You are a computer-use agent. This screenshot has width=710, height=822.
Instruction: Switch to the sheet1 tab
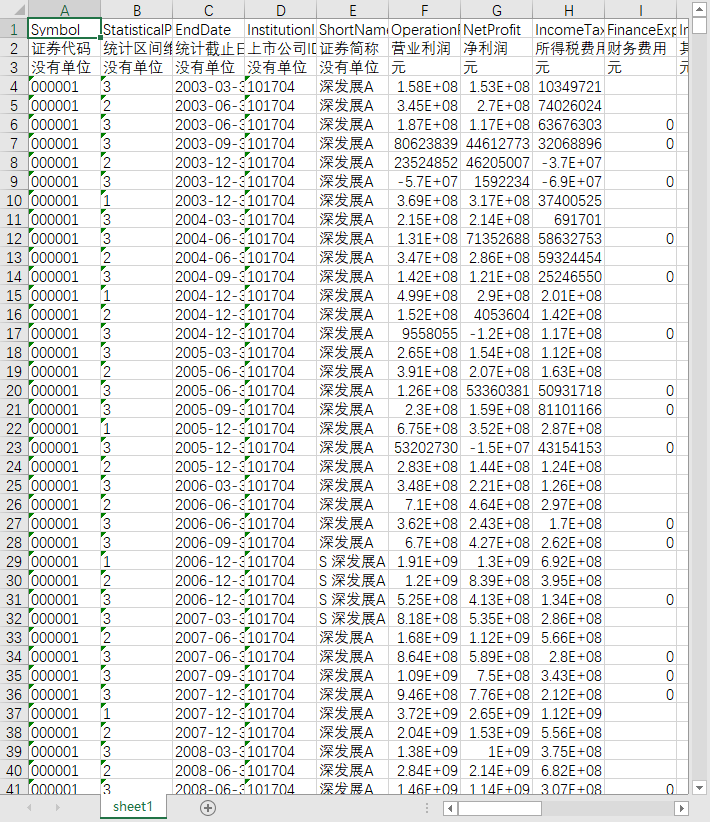[x=133, y=806]
